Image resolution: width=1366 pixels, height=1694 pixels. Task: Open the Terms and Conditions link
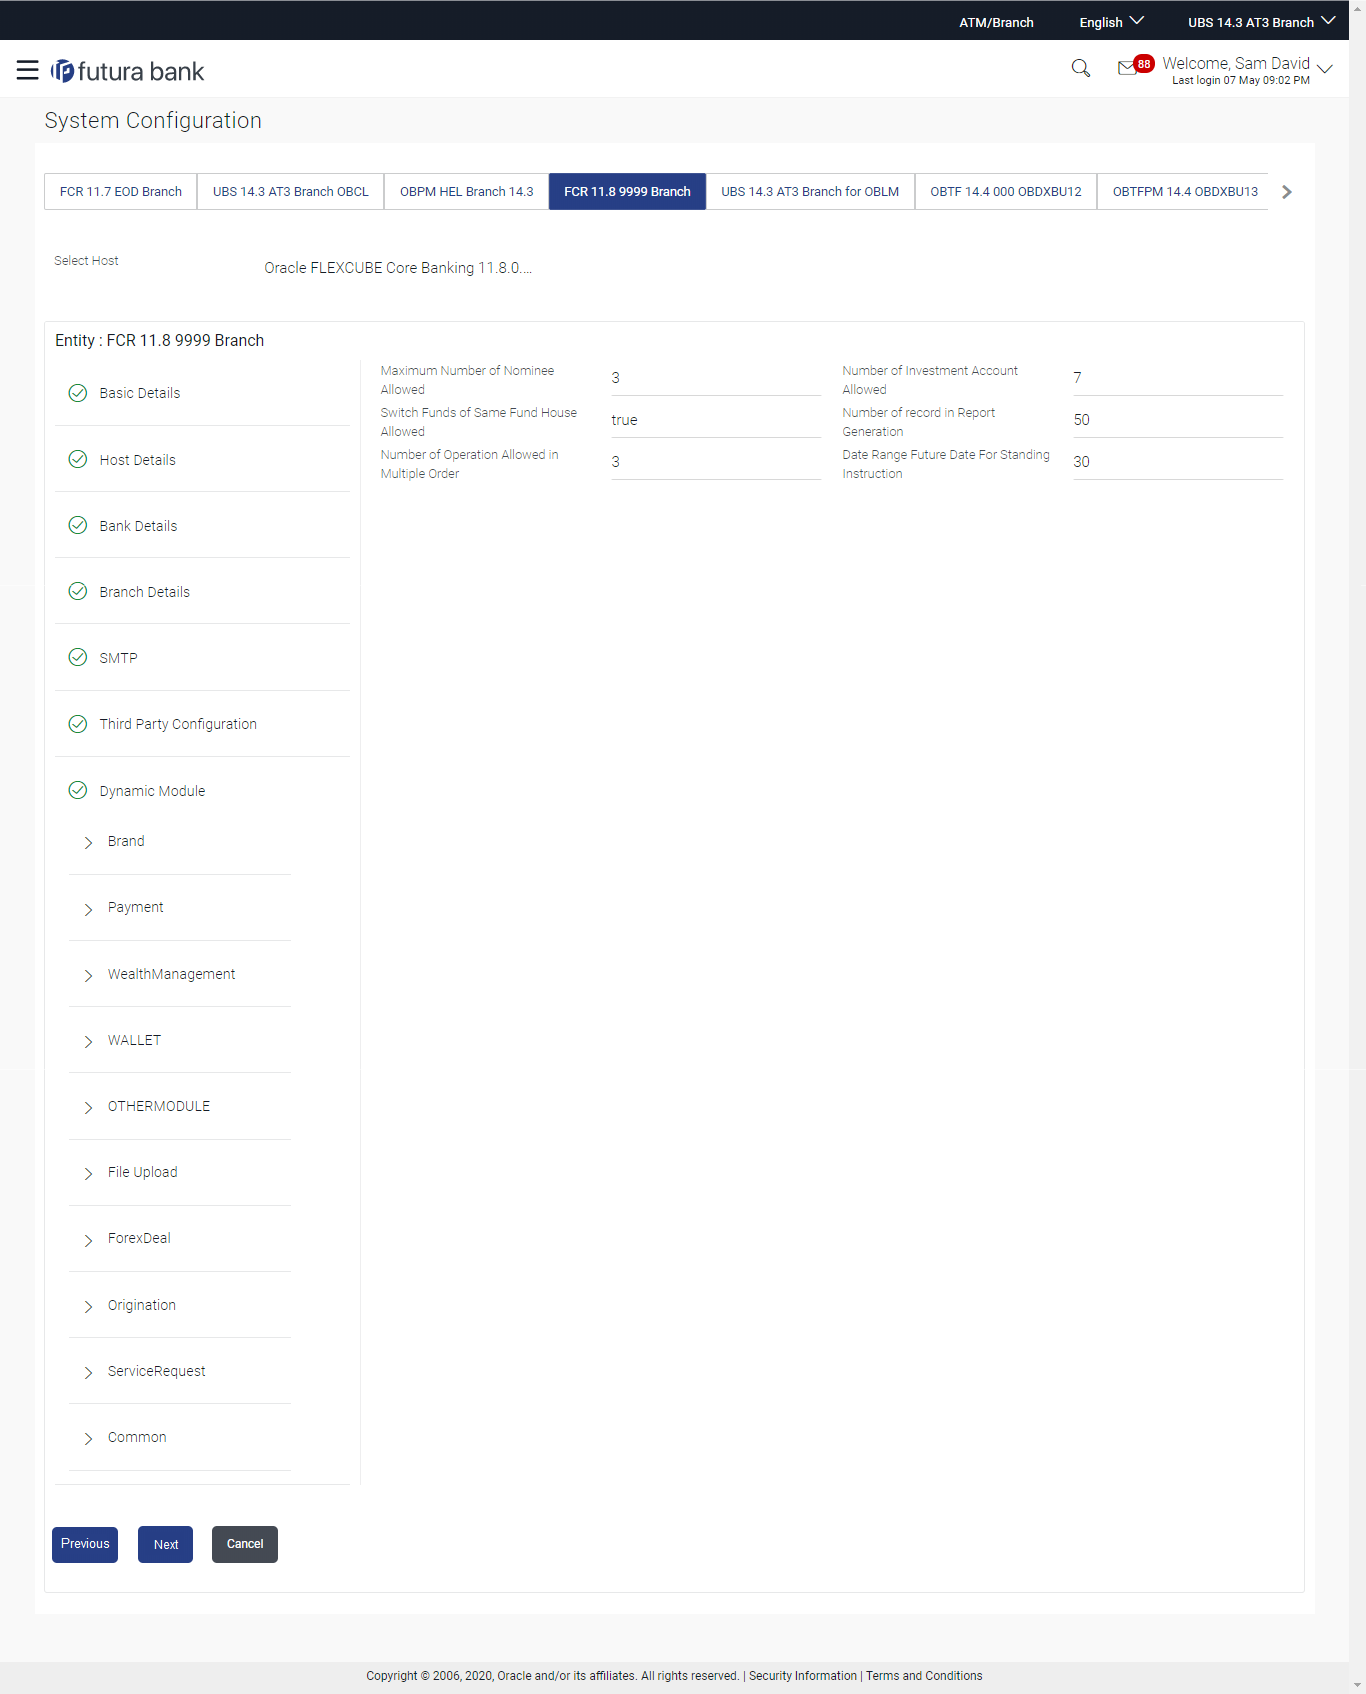(924, 1676)
